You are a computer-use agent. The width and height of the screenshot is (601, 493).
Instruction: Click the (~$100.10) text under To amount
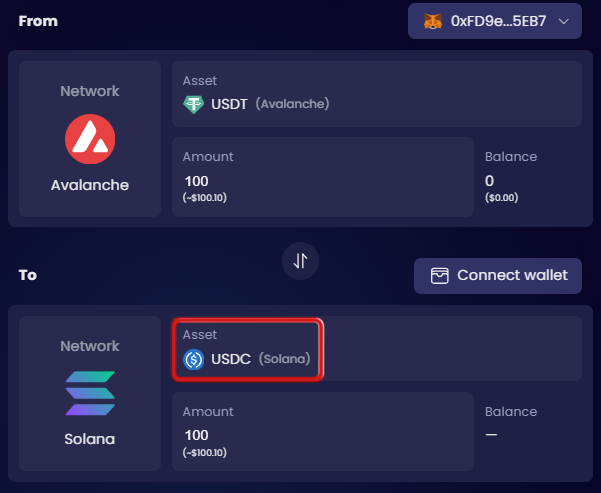point(205,452)
